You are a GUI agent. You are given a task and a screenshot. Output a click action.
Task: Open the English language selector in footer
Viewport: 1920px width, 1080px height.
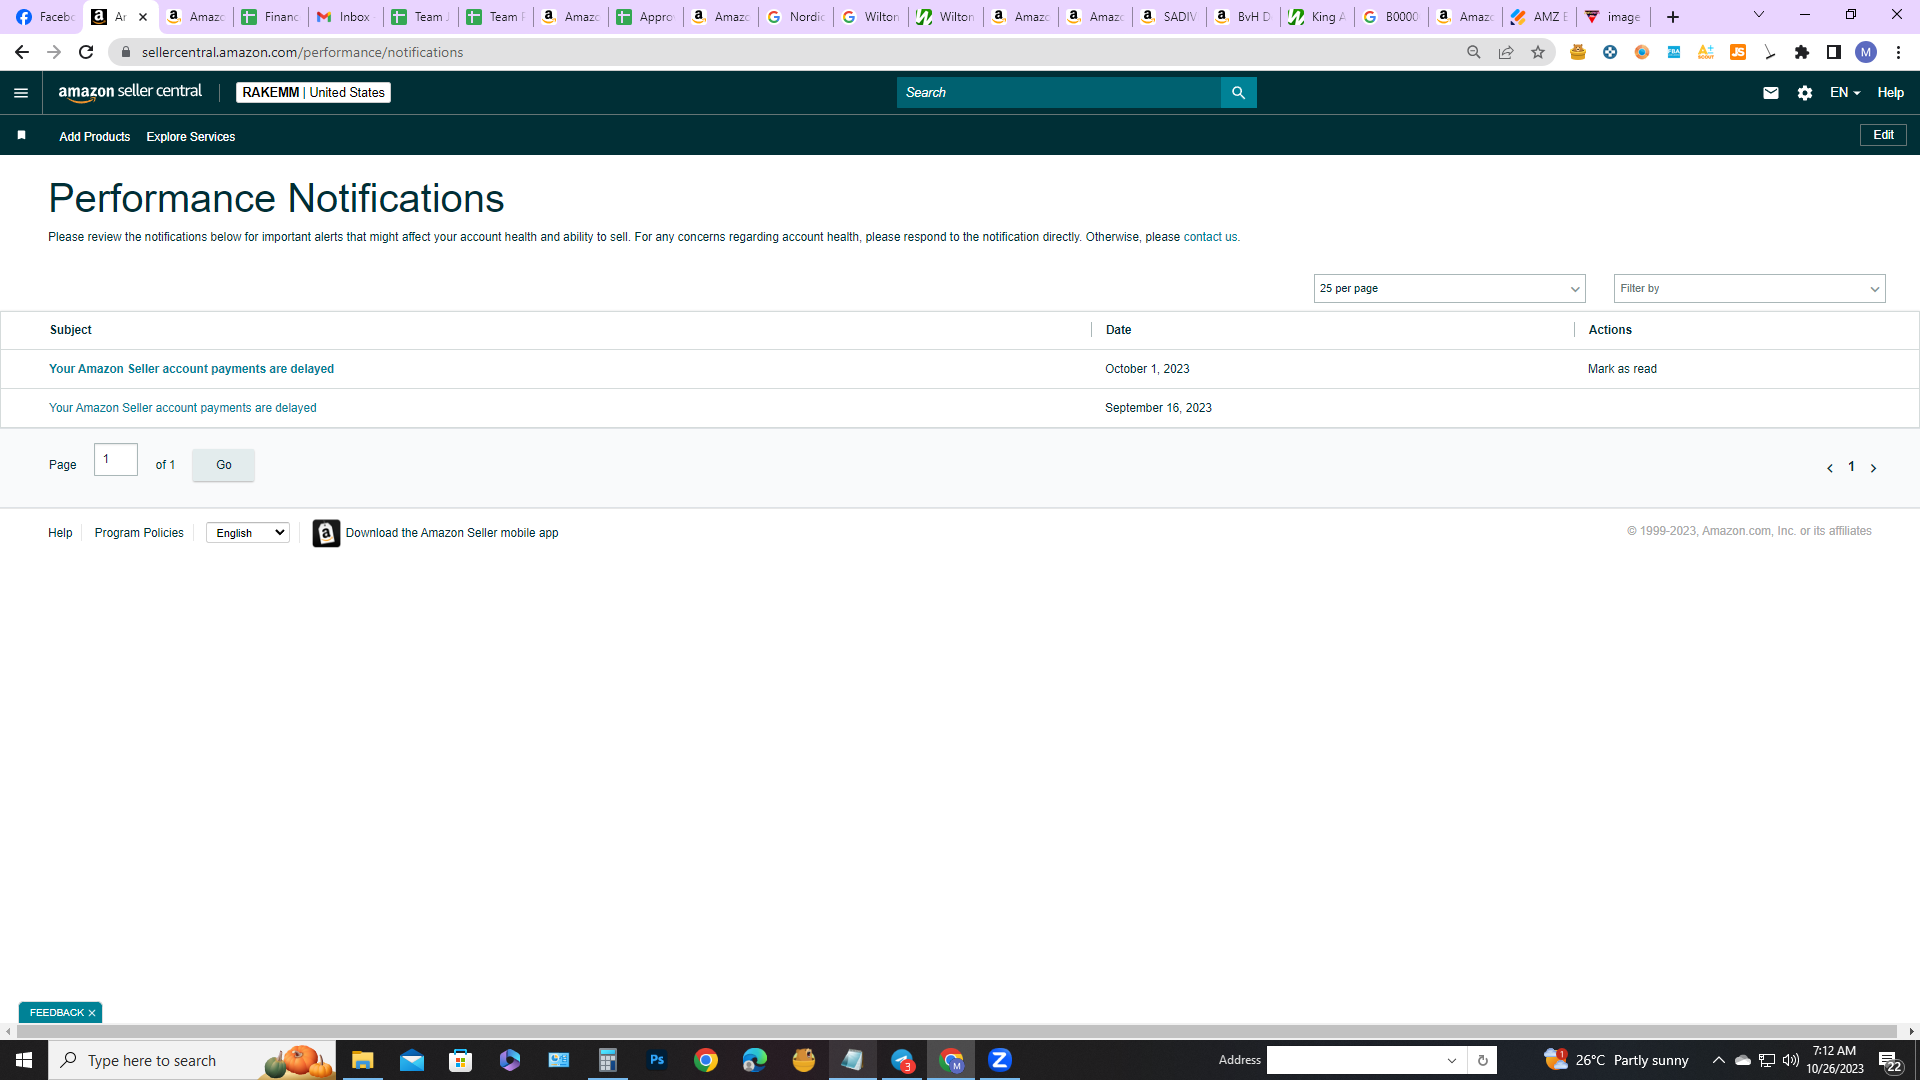[x=248, y=533]
